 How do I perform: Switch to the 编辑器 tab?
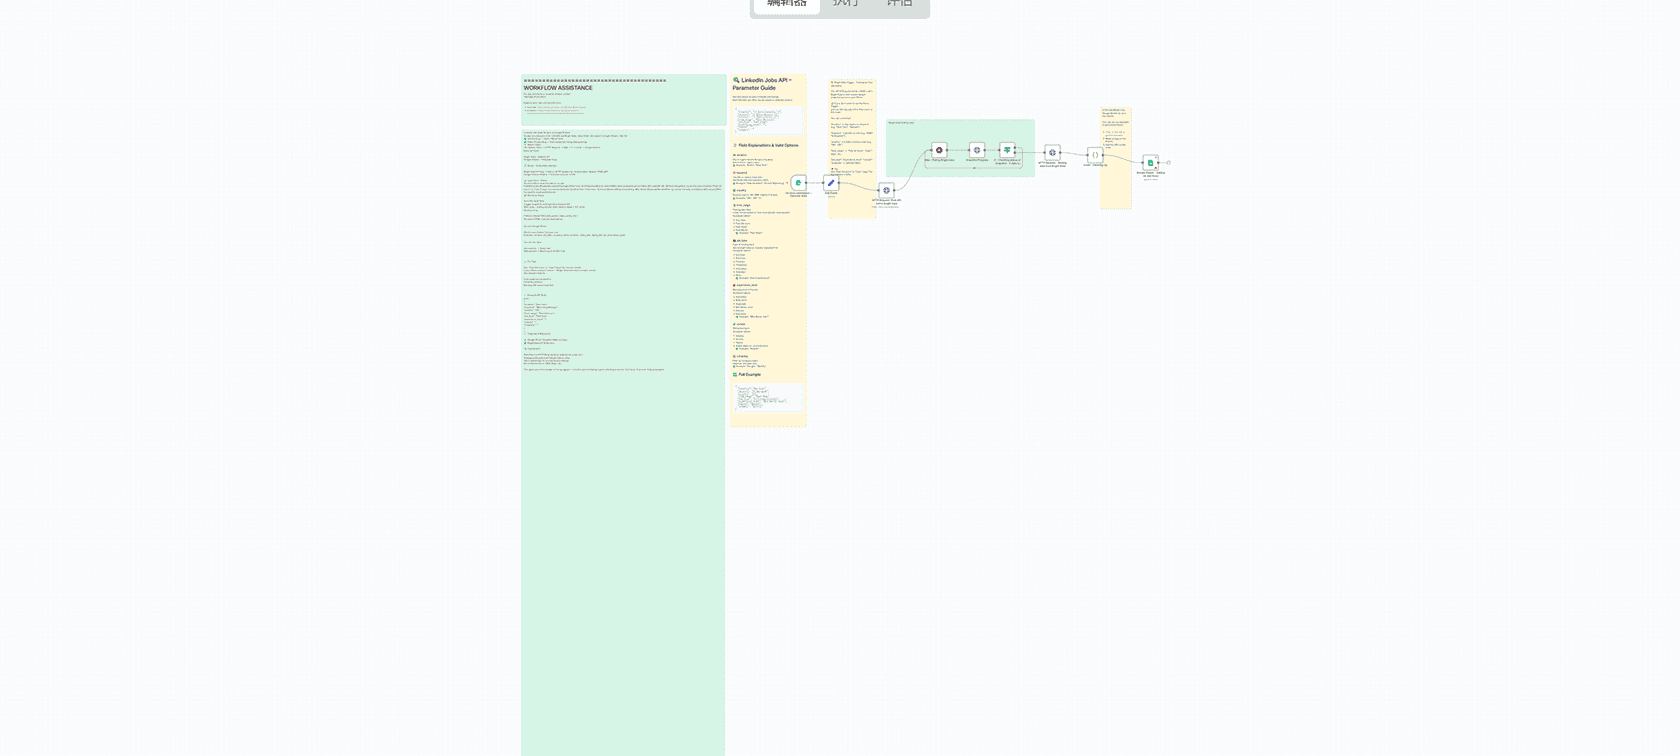click(x=787, y=4)
